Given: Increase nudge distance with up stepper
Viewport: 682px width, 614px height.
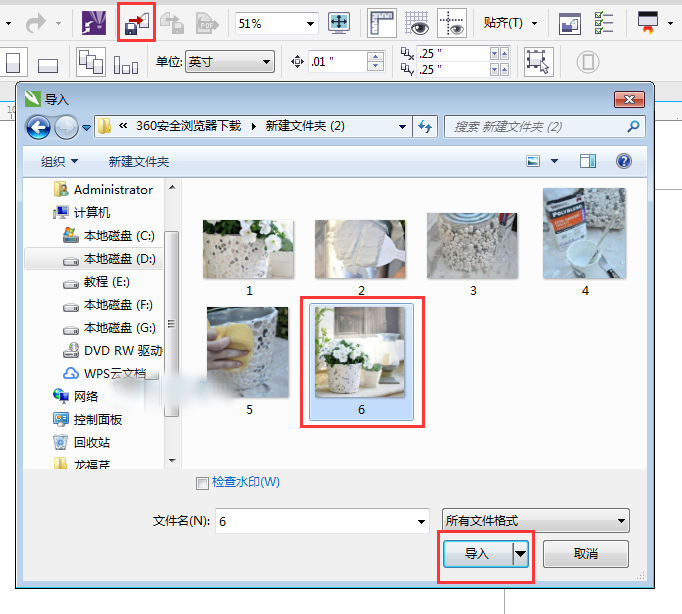Looking at the screenshot, I should point(375,57).
